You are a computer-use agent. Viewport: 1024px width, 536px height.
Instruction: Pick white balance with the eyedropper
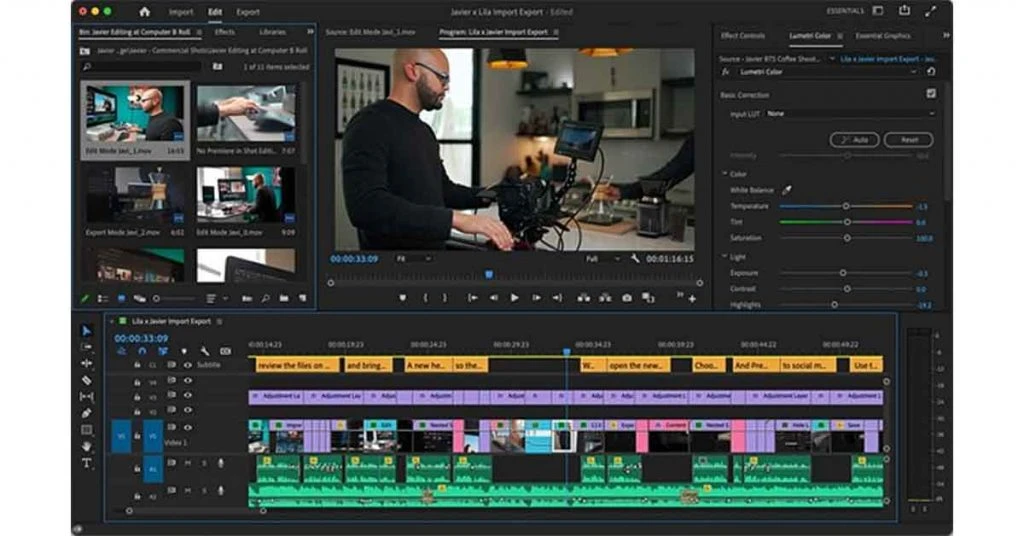coord(787,190)
